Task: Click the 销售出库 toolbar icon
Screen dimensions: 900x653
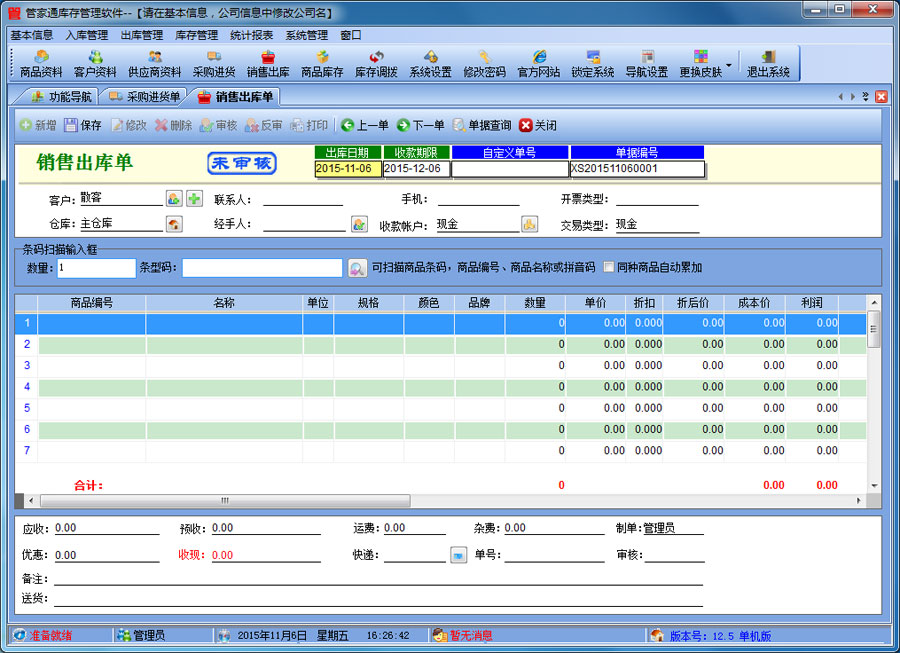Action: 268,64
